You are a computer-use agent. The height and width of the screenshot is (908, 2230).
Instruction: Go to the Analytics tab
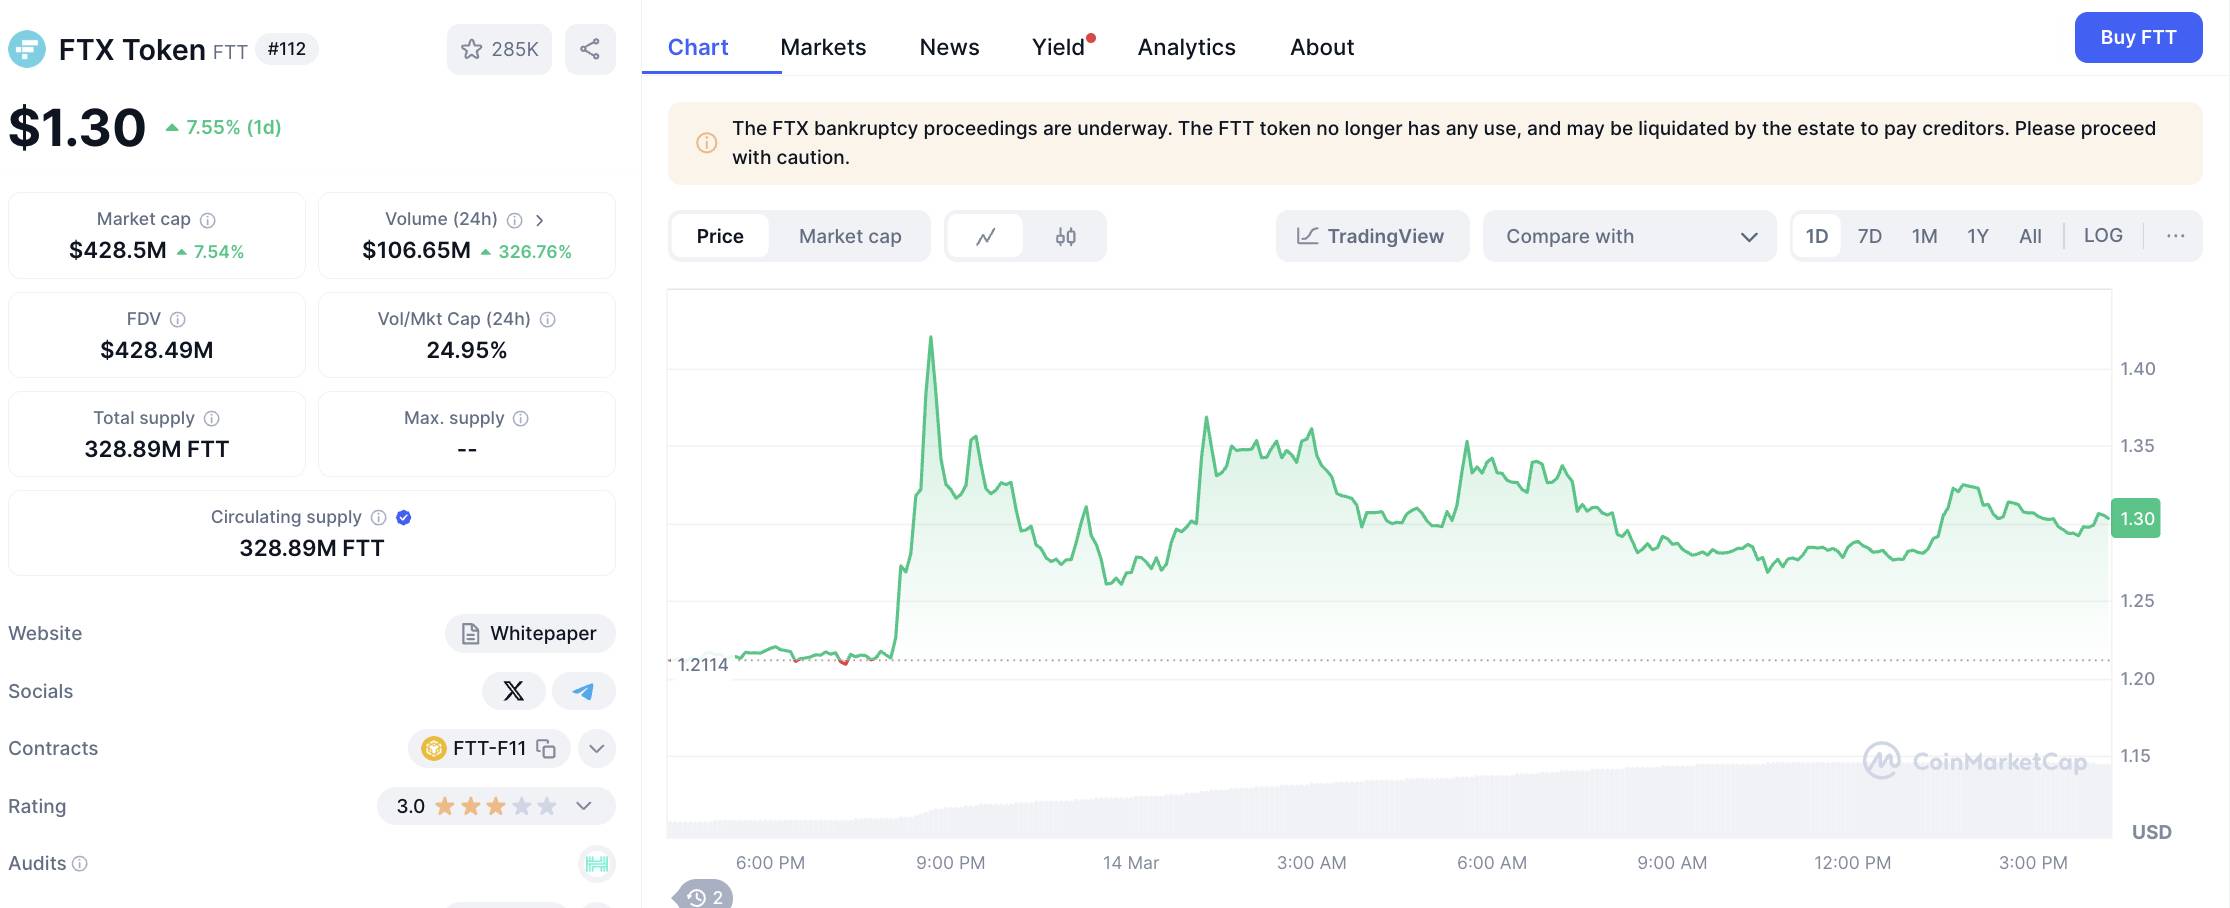1187,47
